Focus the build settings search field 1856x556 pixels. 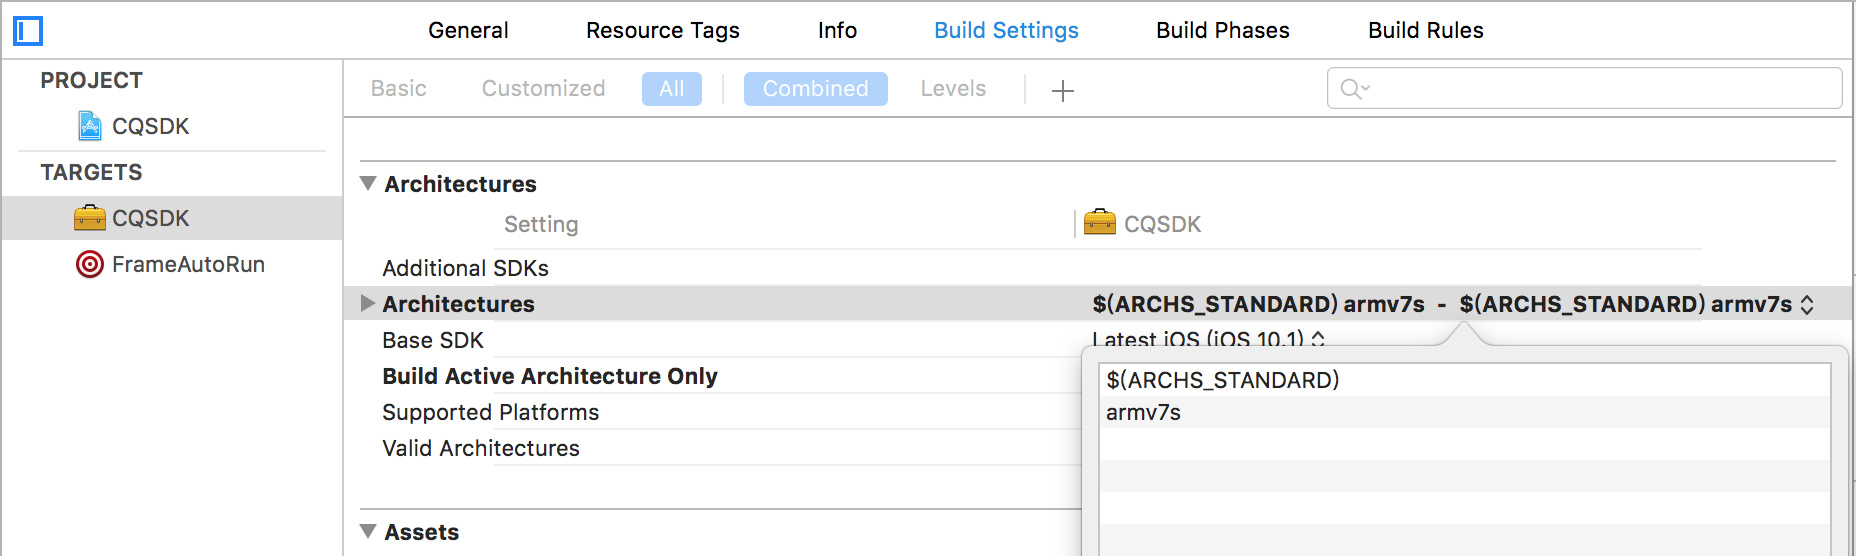coord(1584,88)
